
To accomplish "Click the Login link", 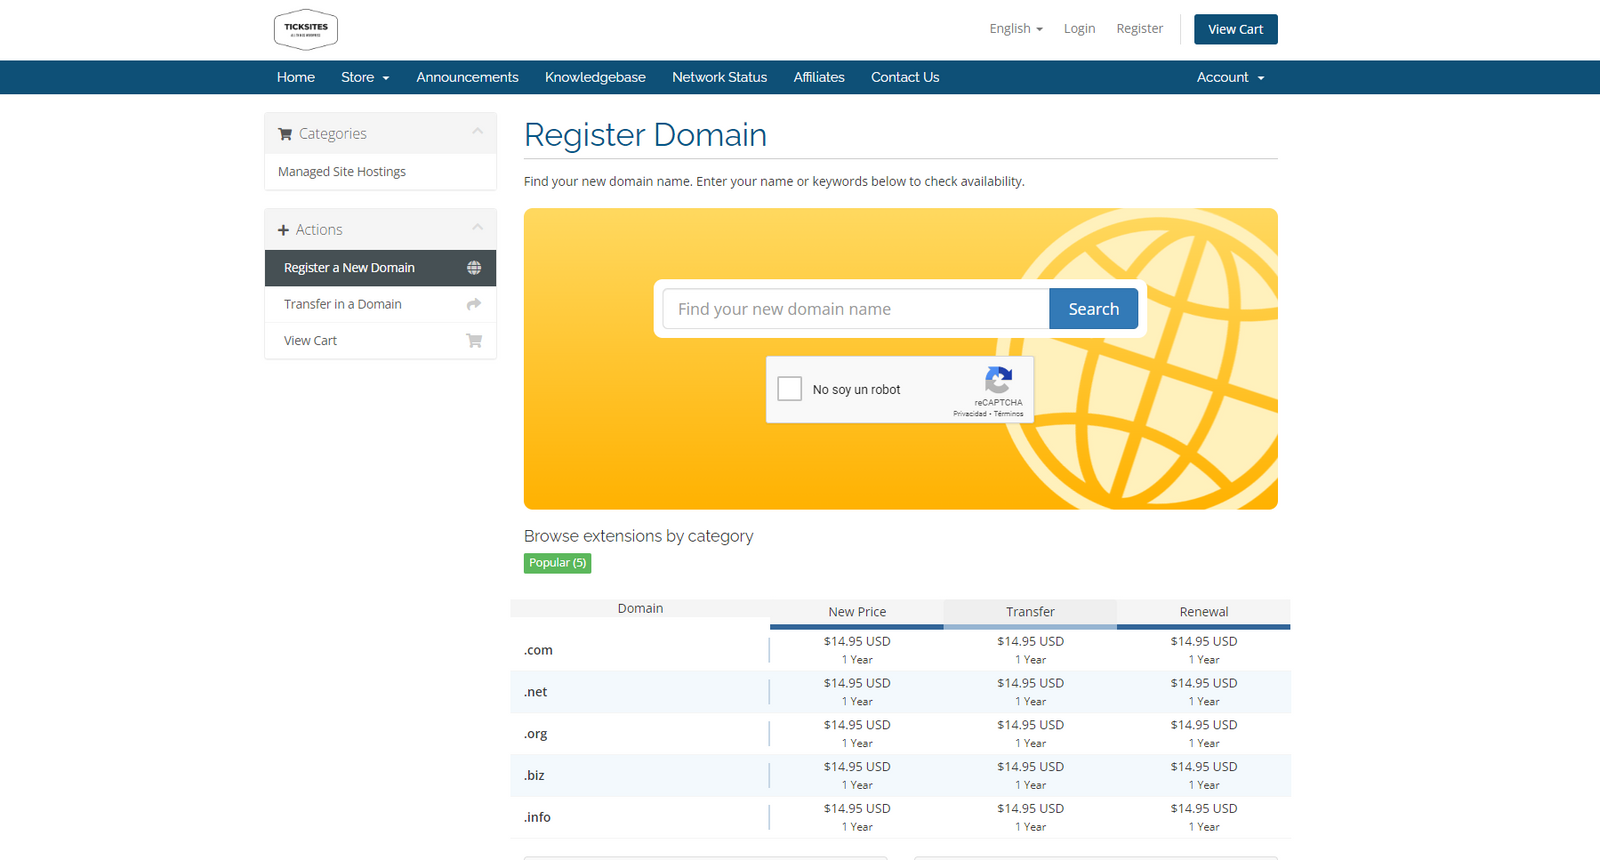I will 1079,29.
